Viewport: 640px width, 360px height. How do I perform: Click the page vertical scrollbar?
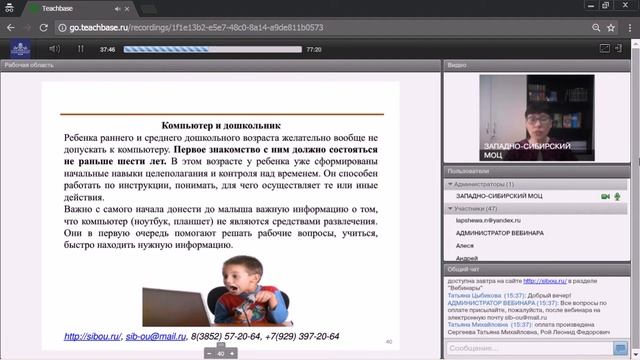pos(636,199)
